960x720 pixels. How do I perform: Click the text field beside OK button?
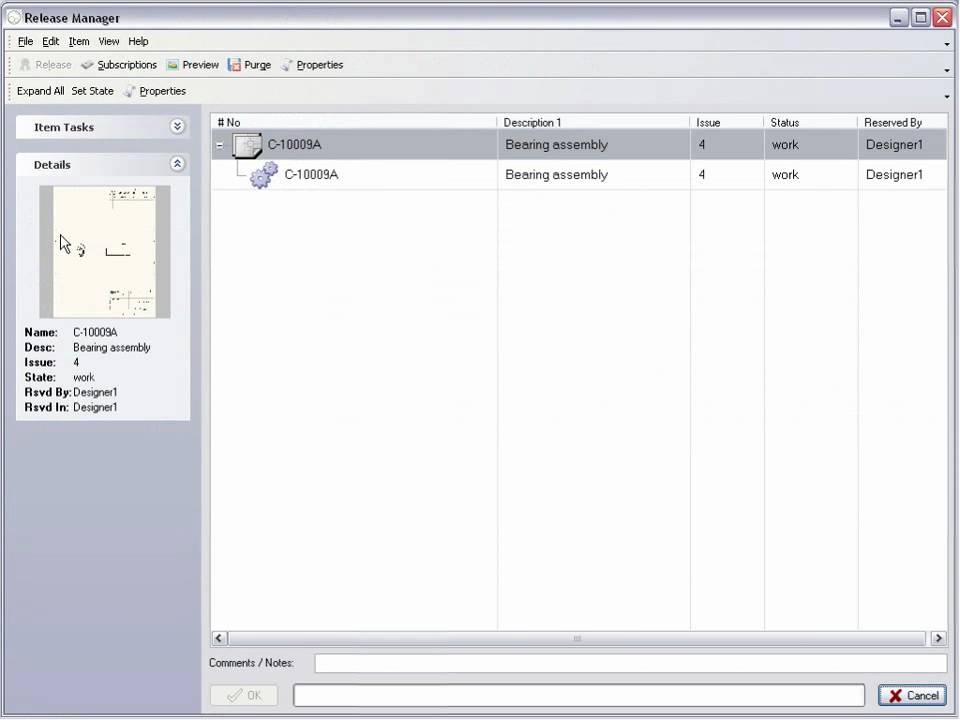pyautogui.click(x=579, y=696)
